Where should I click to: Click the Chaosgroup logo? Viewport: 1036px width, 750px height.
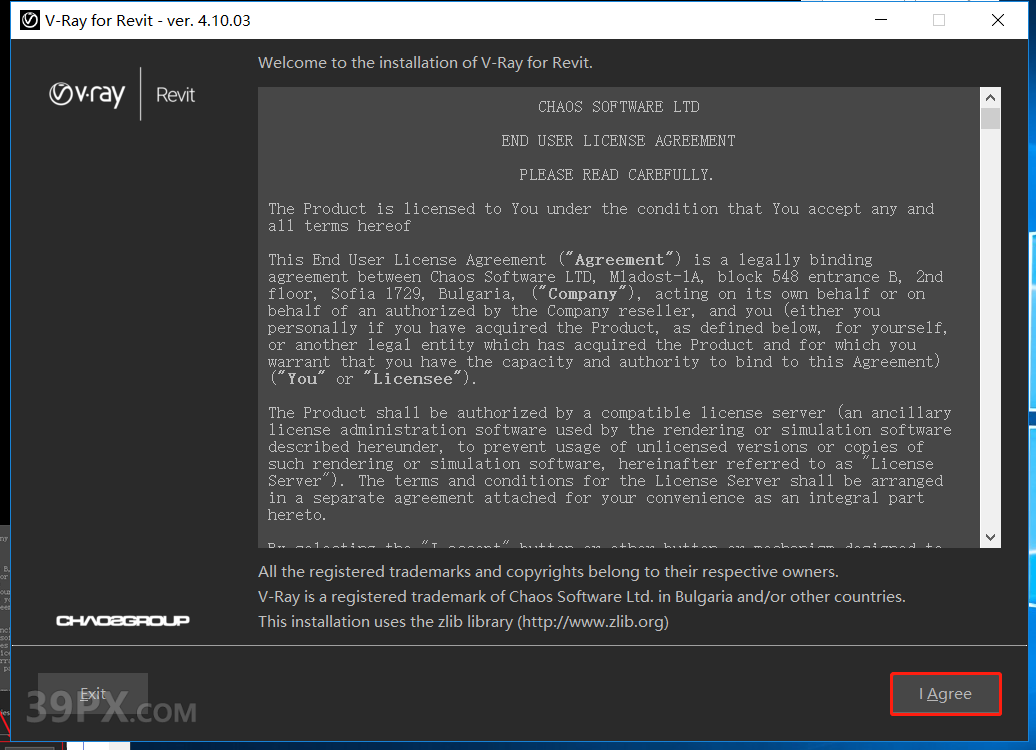pyautogui.click(x=123, y=620)
